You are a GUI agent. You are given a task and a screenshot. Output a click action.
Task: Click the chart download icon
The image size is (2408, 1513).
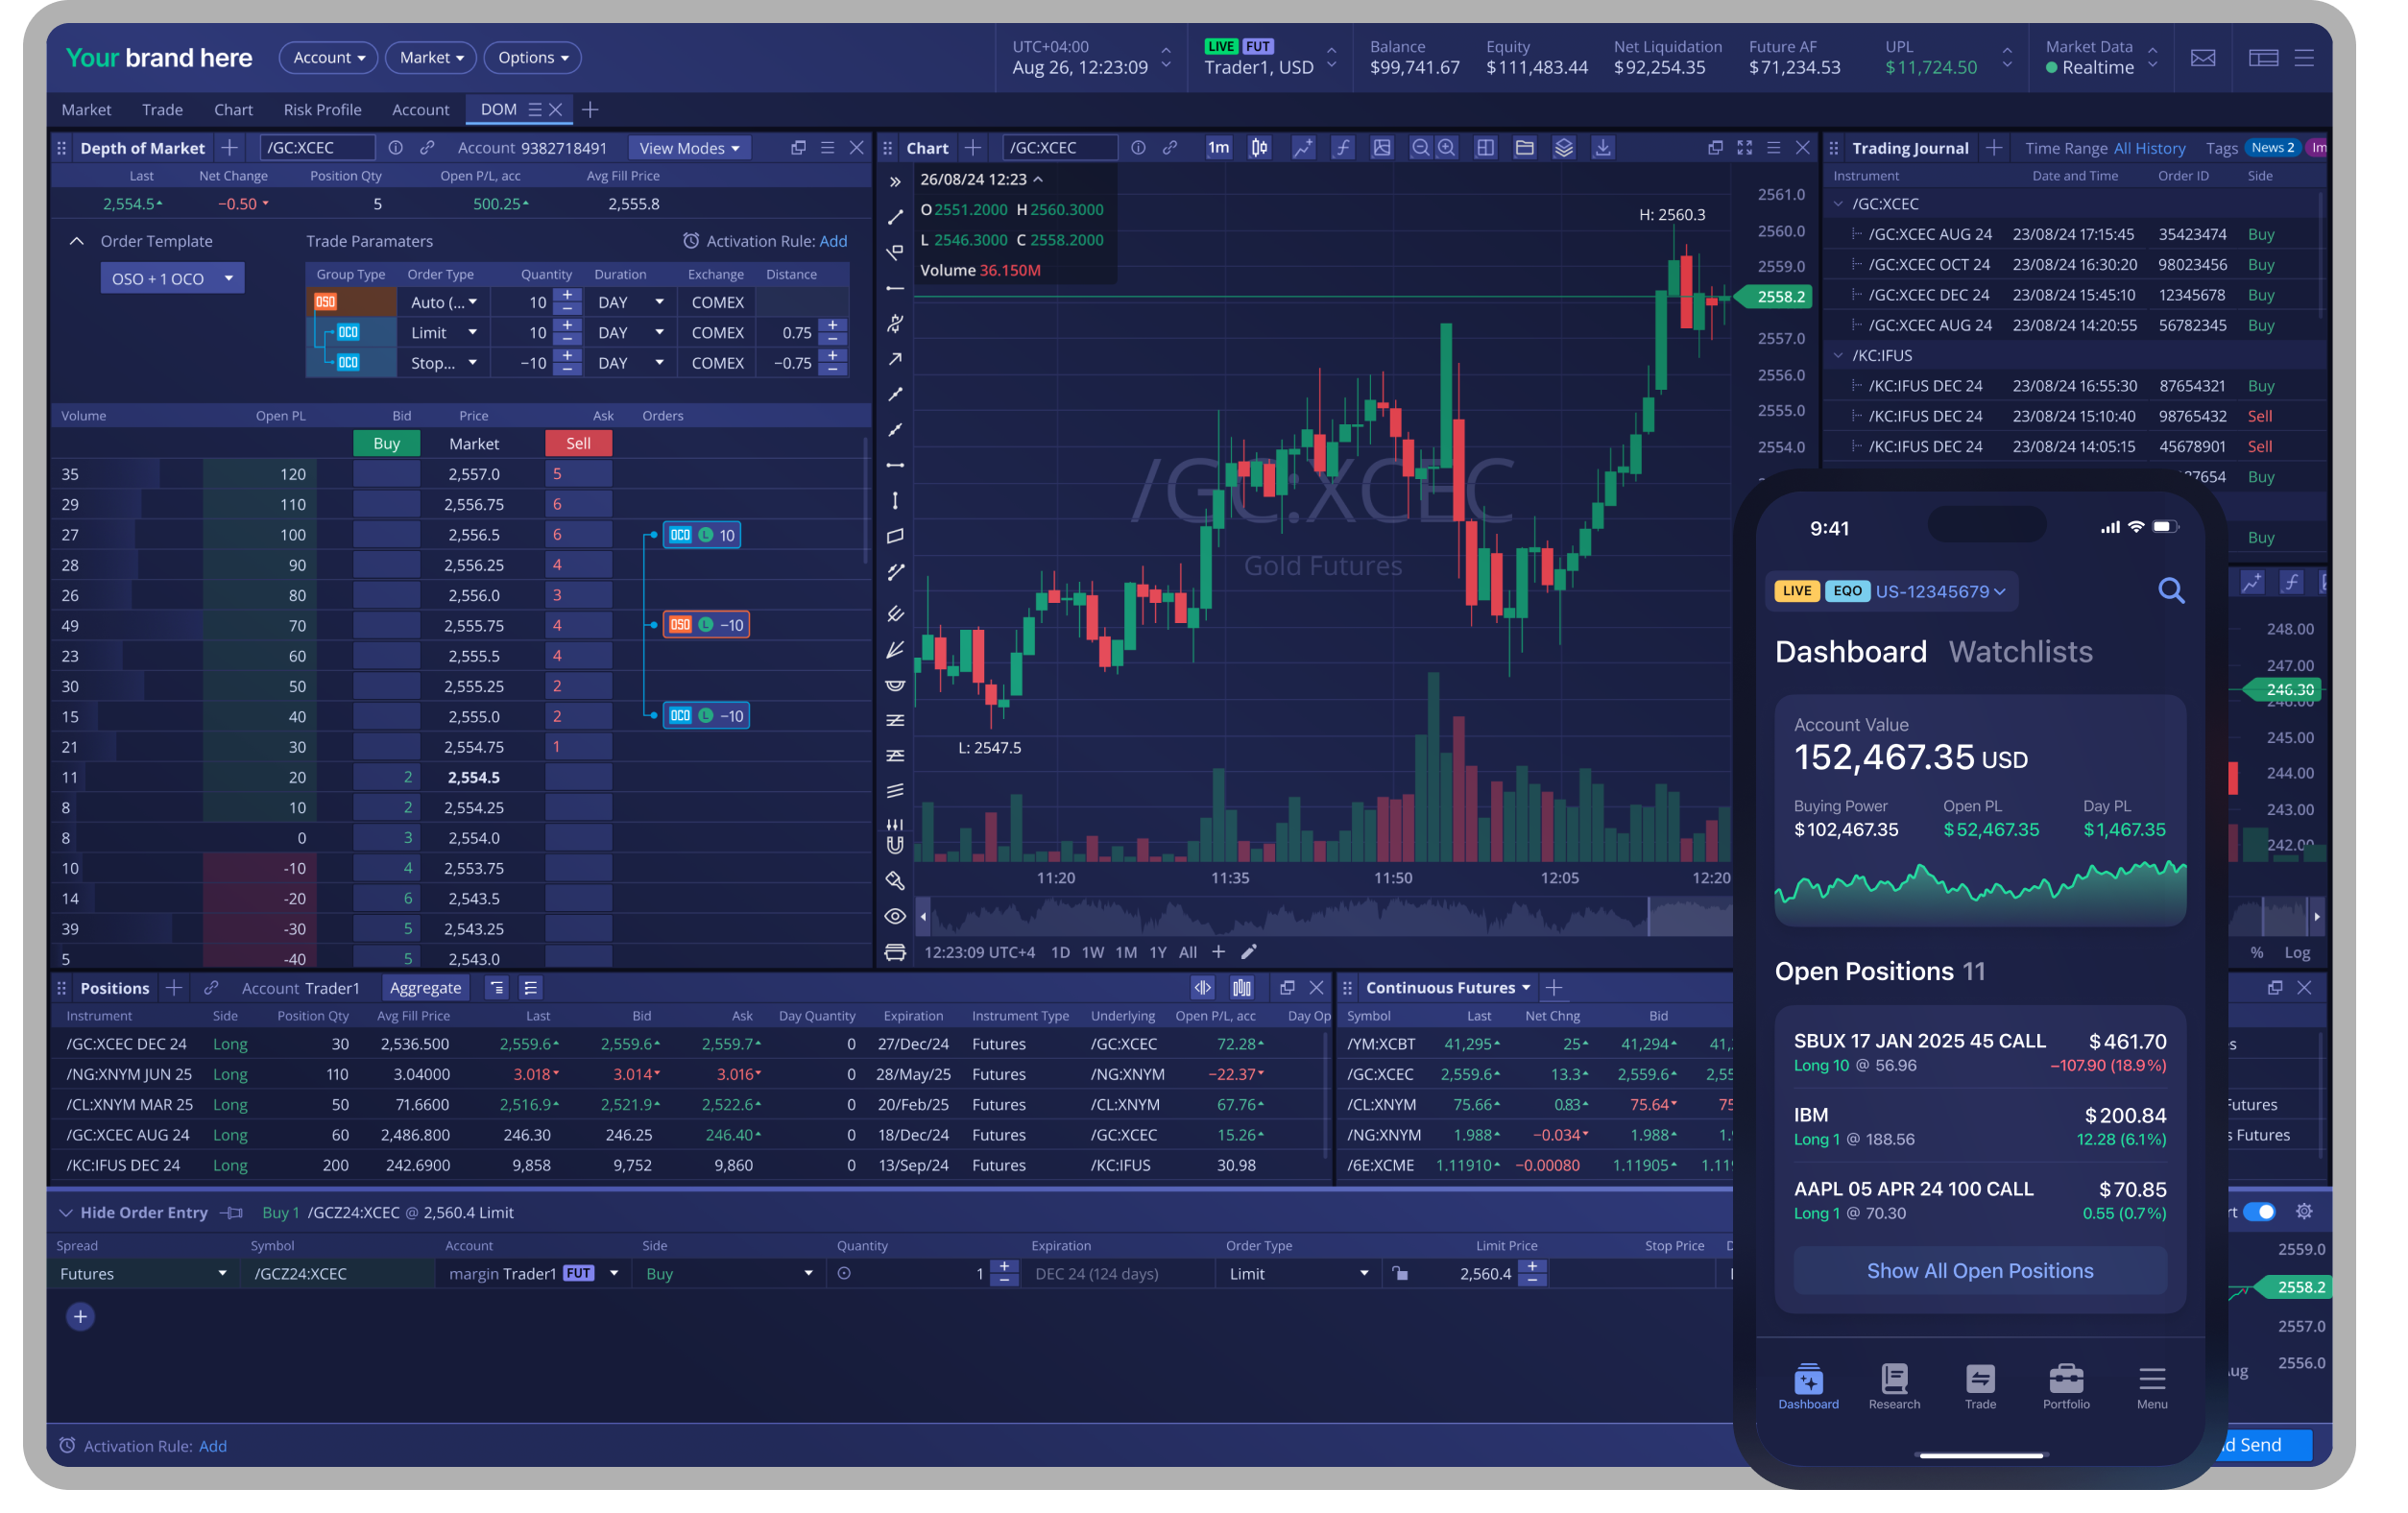click(1602, 148)
